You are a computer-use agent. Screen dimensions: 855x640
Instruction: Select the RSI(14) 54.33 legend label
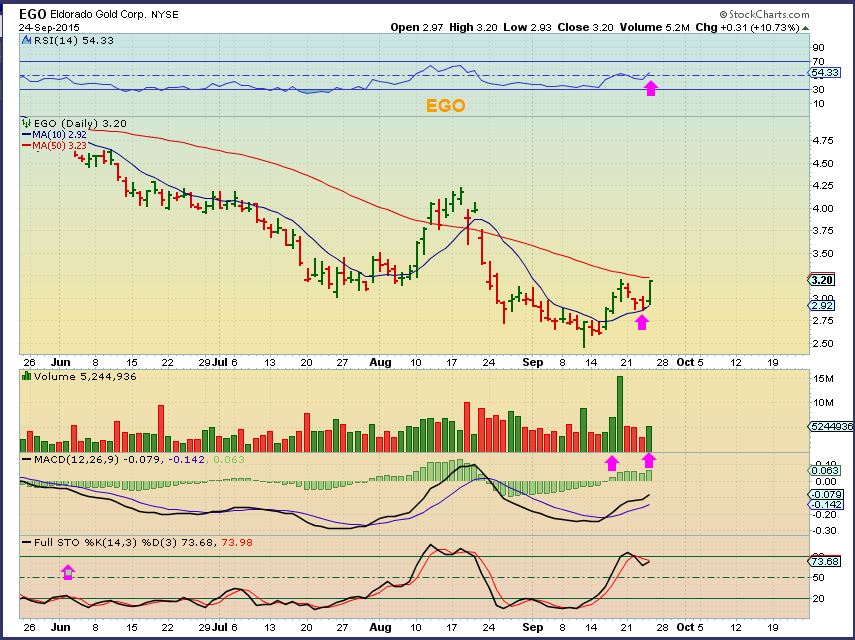click(74, 40)
